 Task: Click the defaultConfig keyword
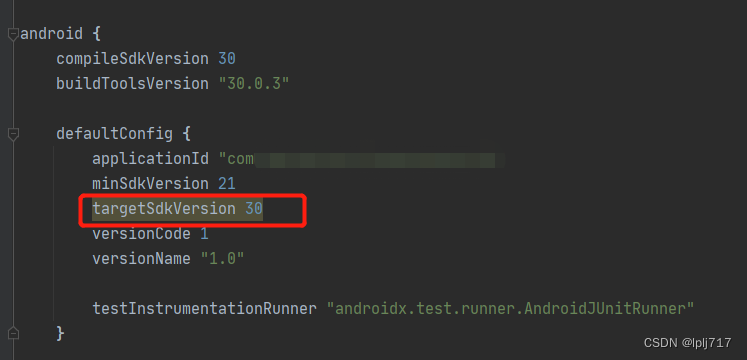[114, 134]
